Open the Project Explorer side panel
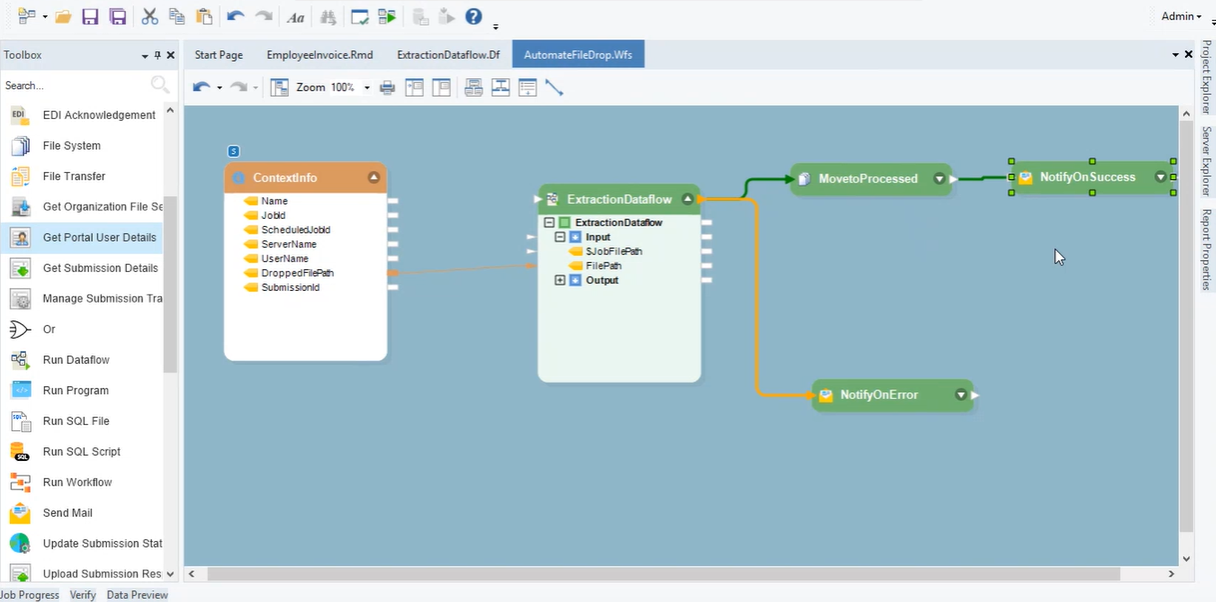 click(1206, 78)
